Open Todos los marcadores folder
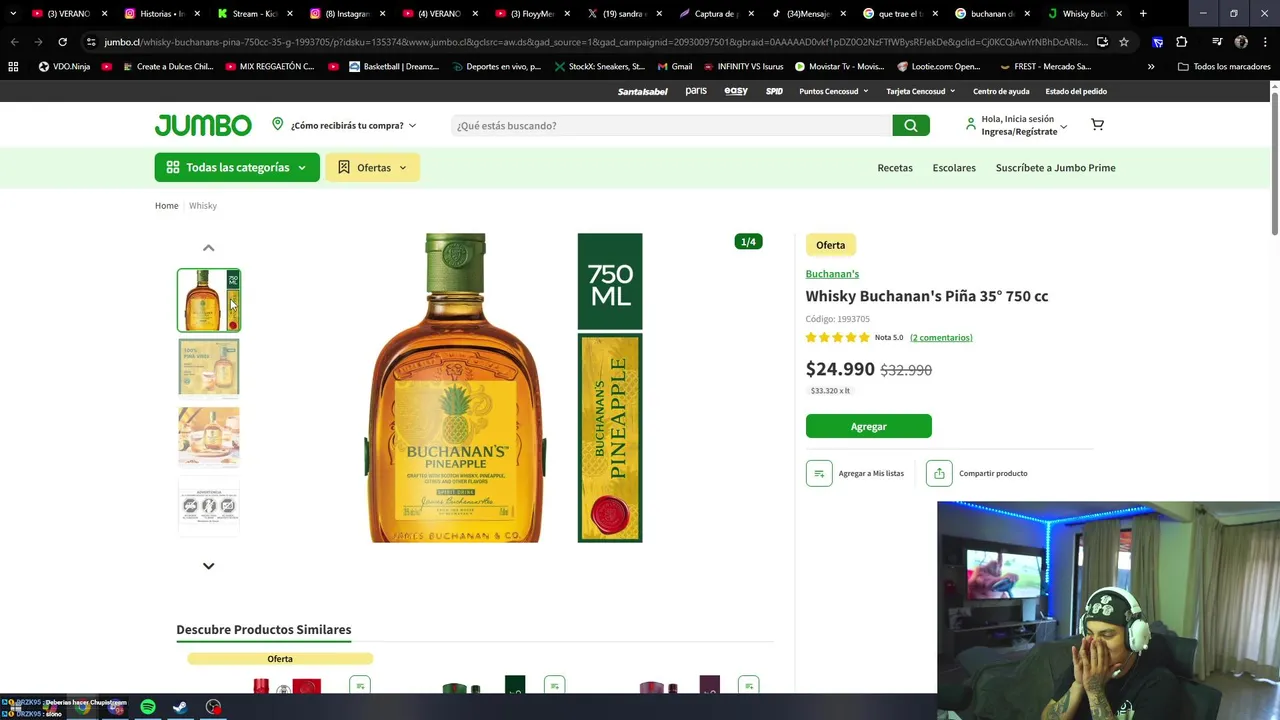This screenshot has height=720, width=1280. [x=1224, y=66]
